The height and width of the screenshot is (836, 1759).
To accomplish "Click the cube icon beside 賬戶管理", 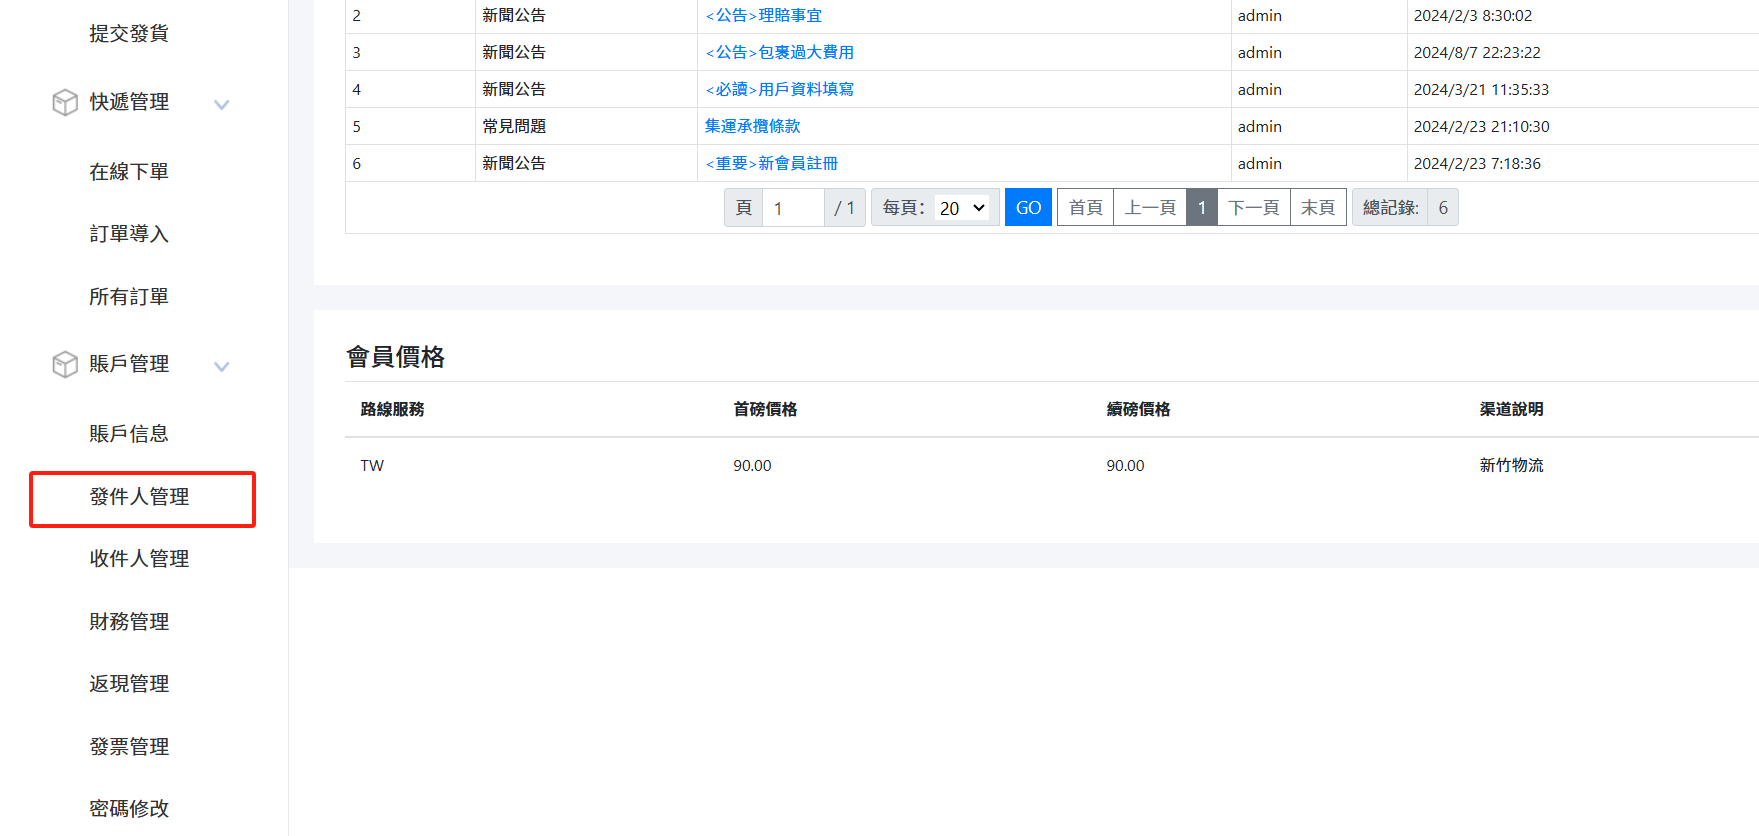I will click(65, 365).
